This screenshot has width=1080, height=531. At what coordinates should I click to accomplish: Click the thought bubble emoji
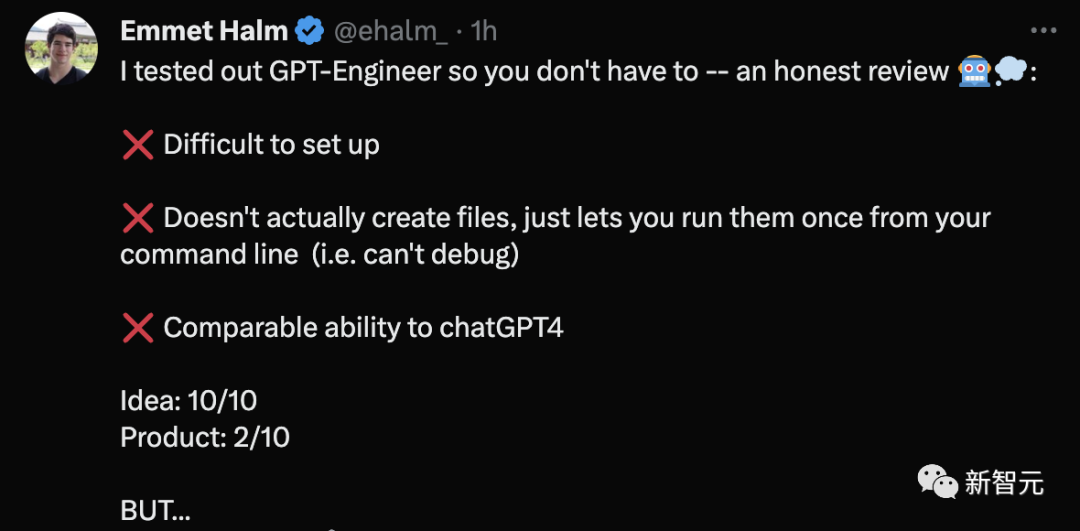coord(1010,71)
